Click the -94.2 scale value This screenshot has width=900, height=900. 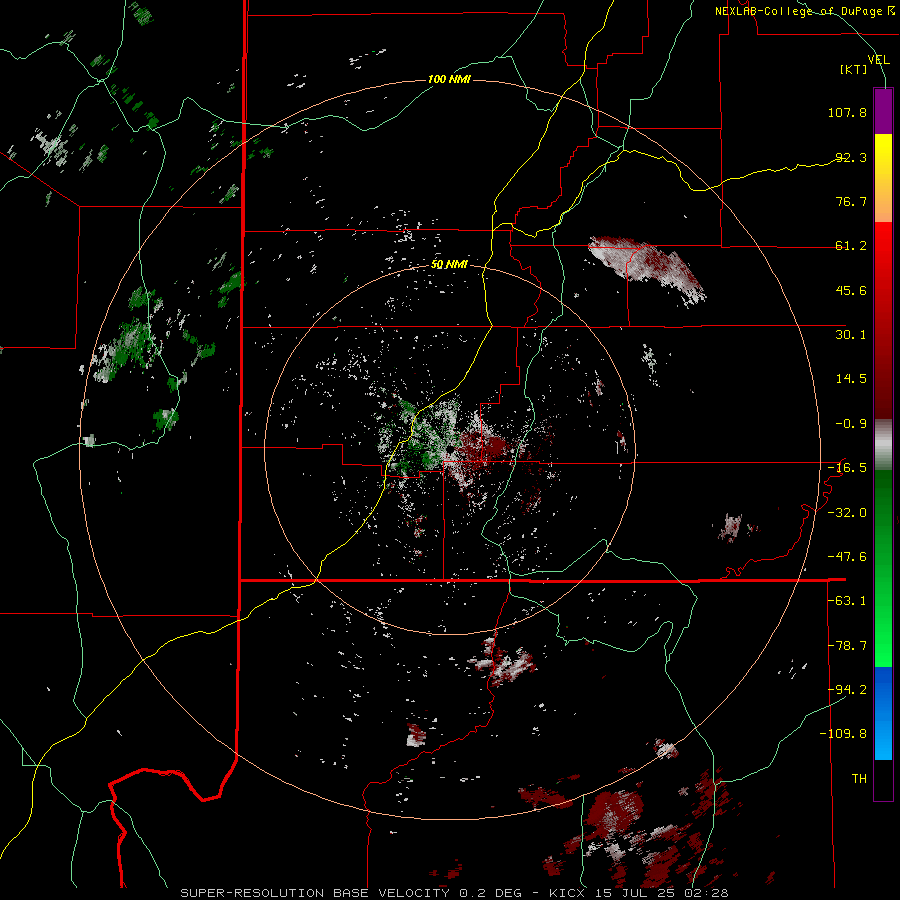click(x=847, y=690)
